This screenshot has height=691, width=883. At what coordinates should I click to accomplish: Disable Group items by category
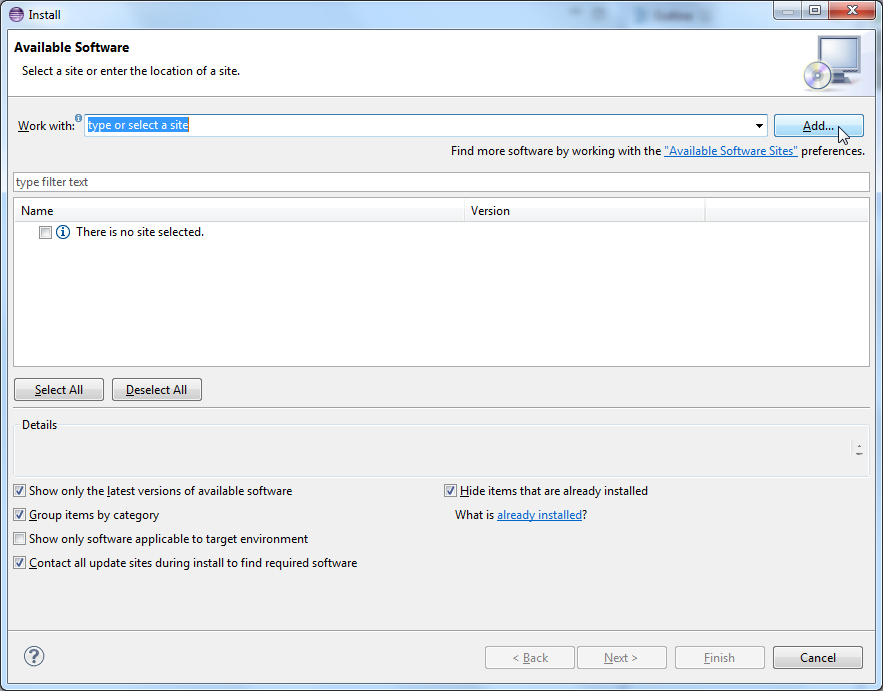click(20, 515)
